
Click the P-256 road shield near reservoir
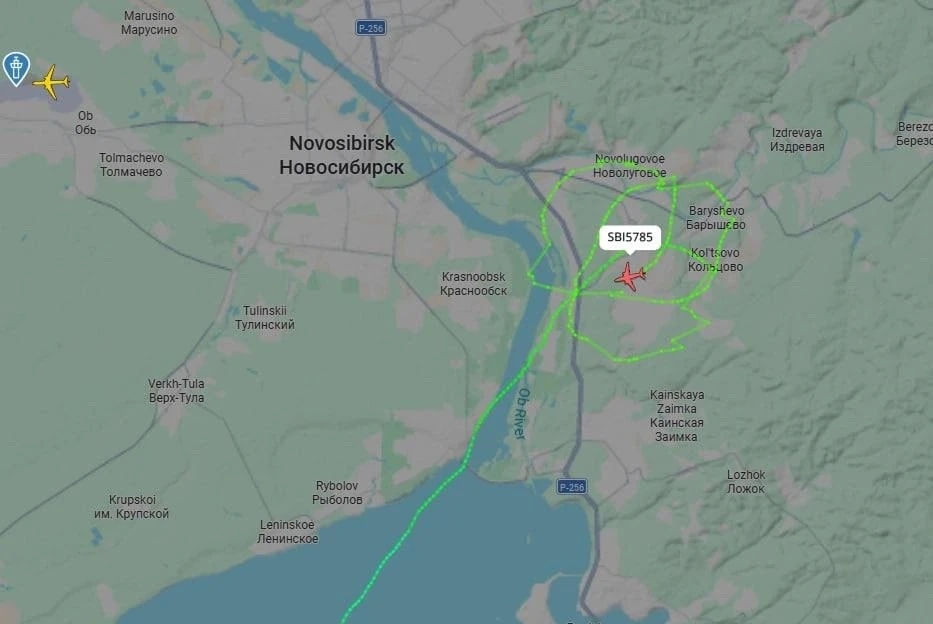pos(572,487)
